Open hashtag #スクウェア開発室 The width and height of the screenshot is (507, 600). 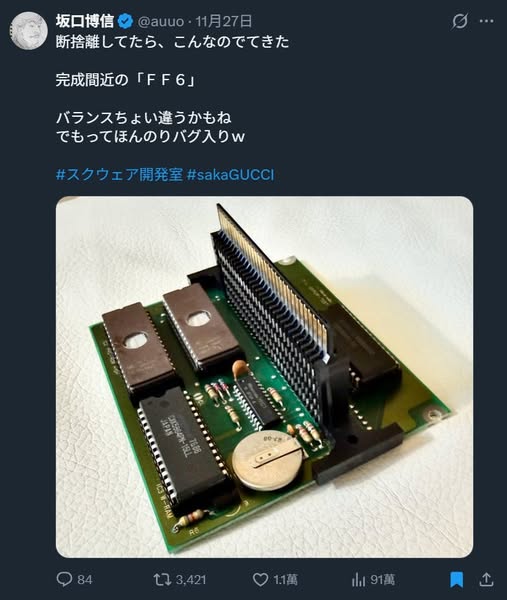(119, 174)
